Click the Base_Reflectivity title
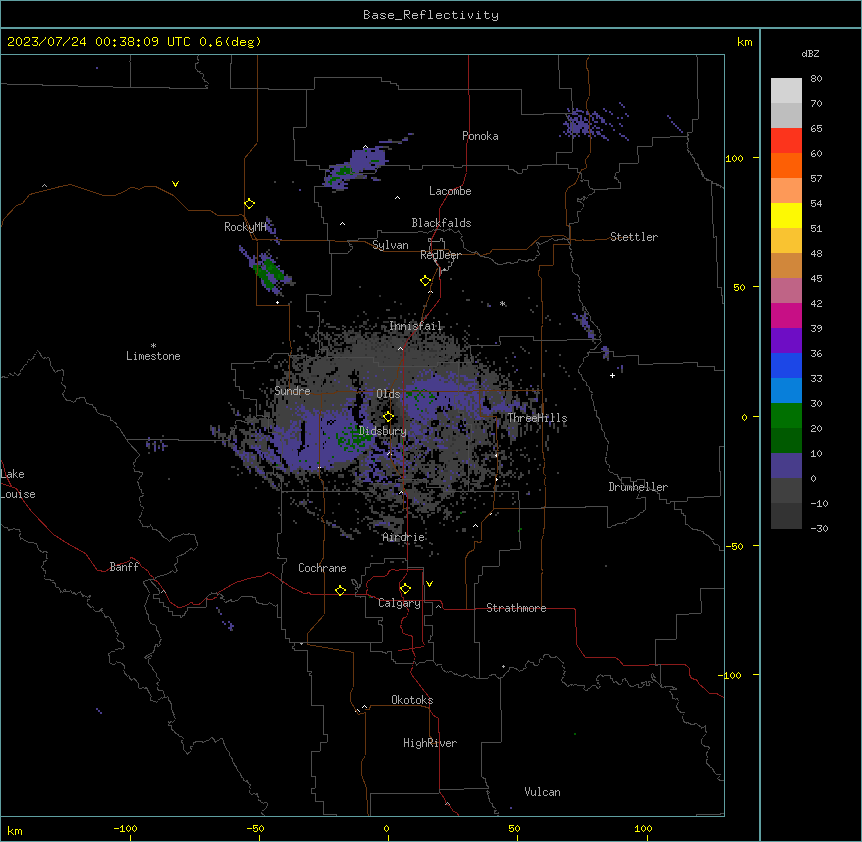The height and width of the screenshot is (842, 862). tap(431, 15)
